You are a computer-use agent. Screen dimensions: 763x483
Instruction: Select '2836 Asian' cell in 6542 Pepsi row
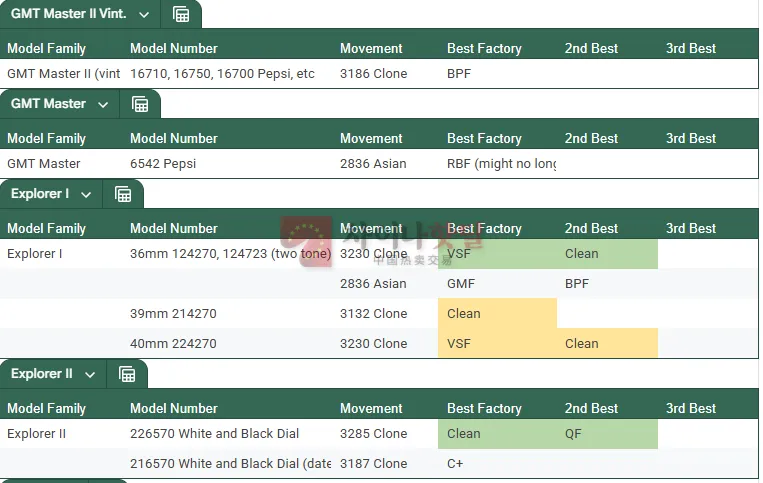(373, 164)
